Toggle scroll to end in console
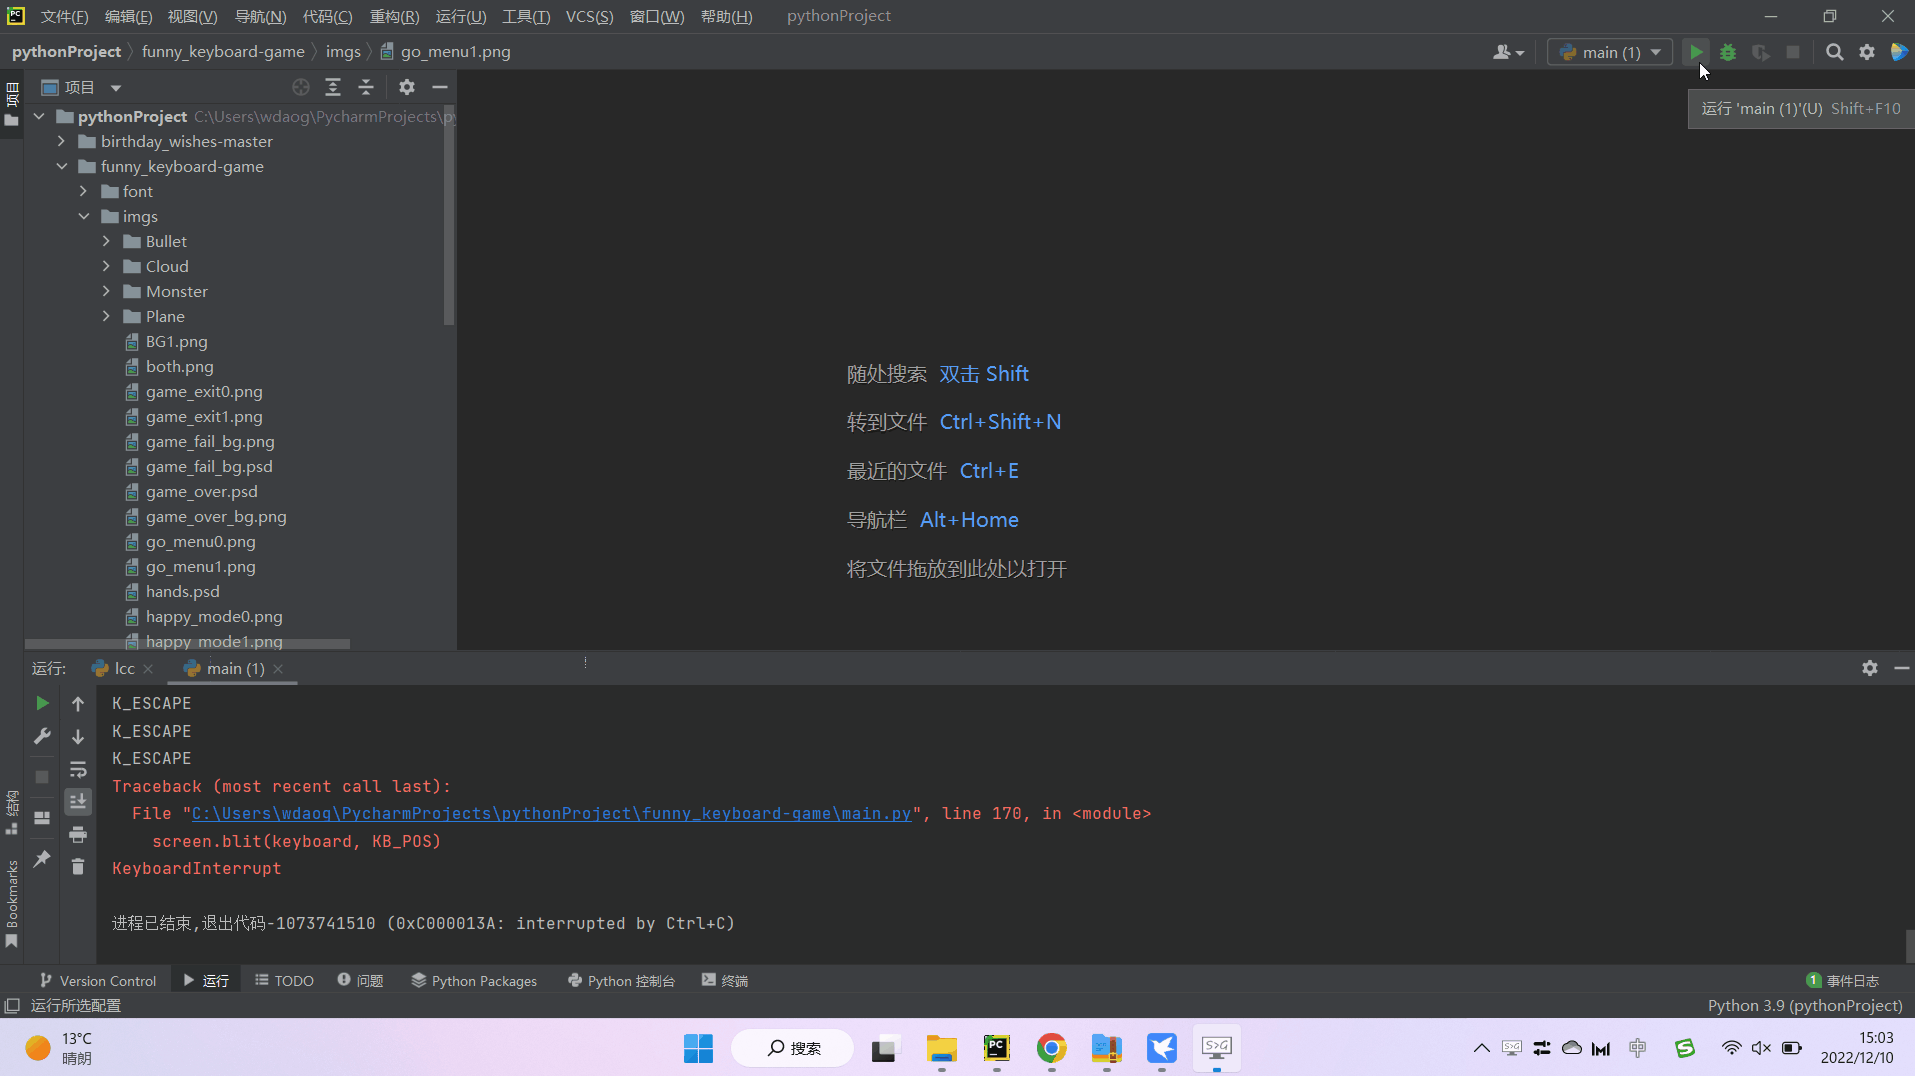Screen dimensions: 1915x1076 pyautogui.click(x=78, y=801)
